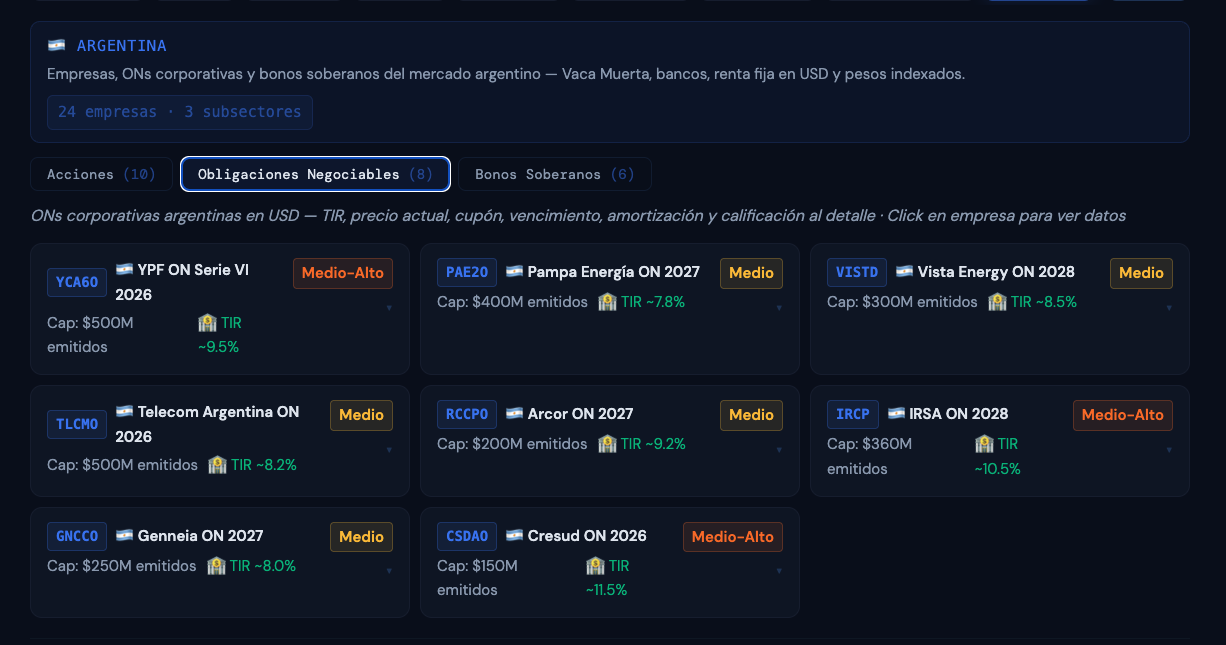This screenshot has width=1226, height=645.
Task: Click the IRCP ticker badge
Action: [853, 414]
